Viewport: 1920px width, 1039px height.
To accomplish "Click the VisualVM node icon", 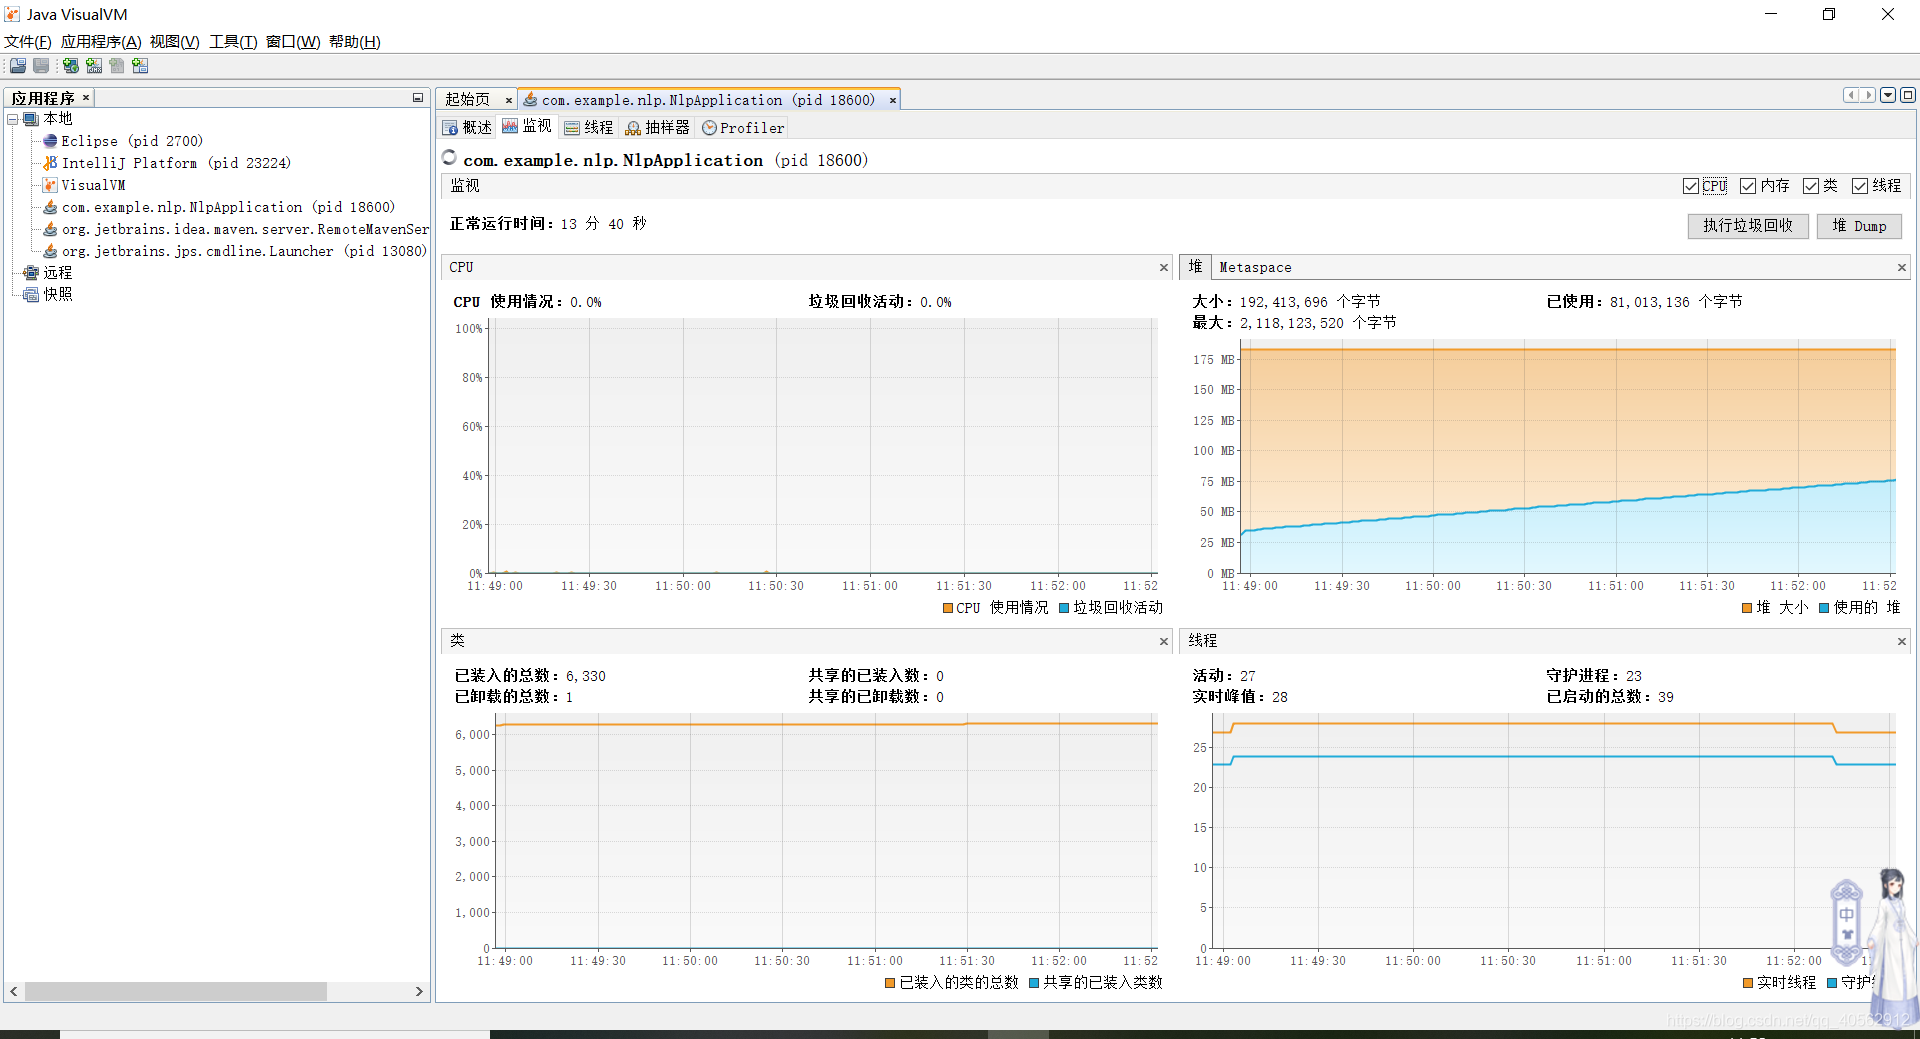I will 50,185.
